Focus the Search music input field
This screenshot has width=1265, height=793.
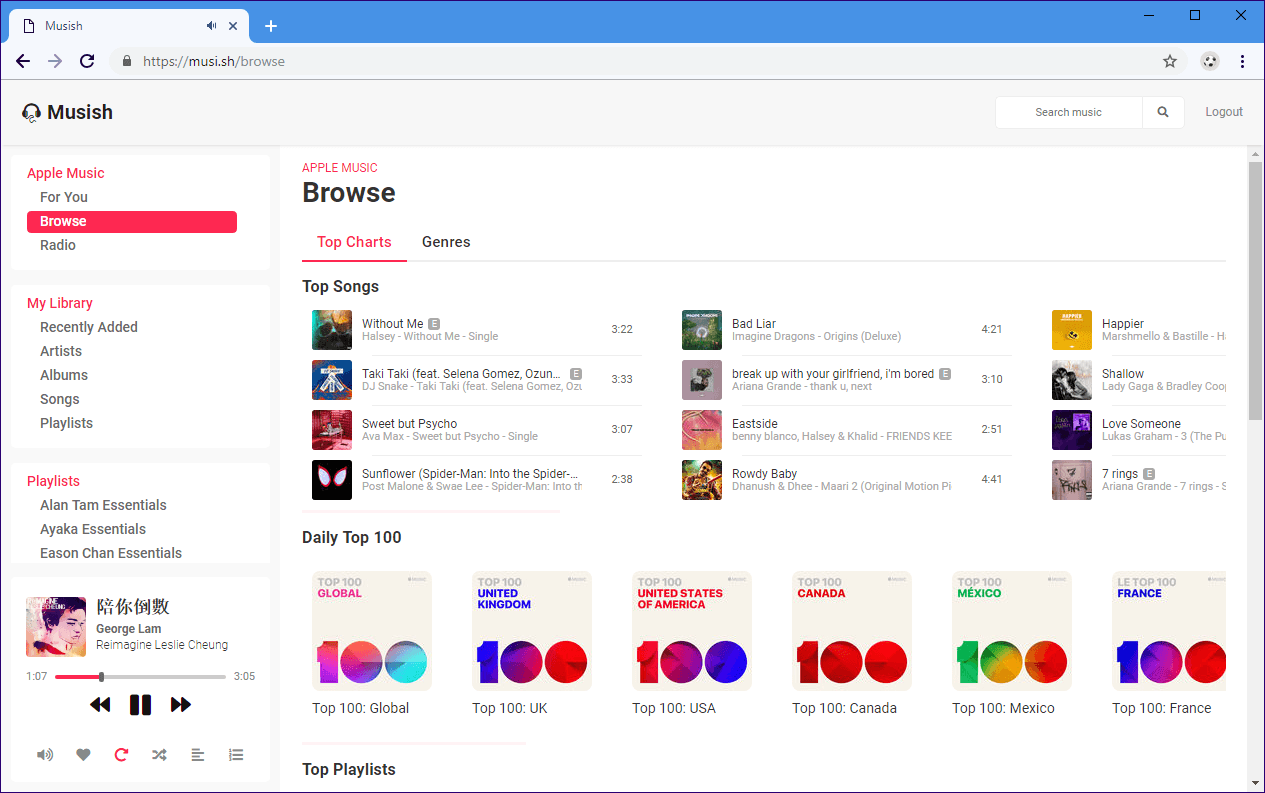1069,112
